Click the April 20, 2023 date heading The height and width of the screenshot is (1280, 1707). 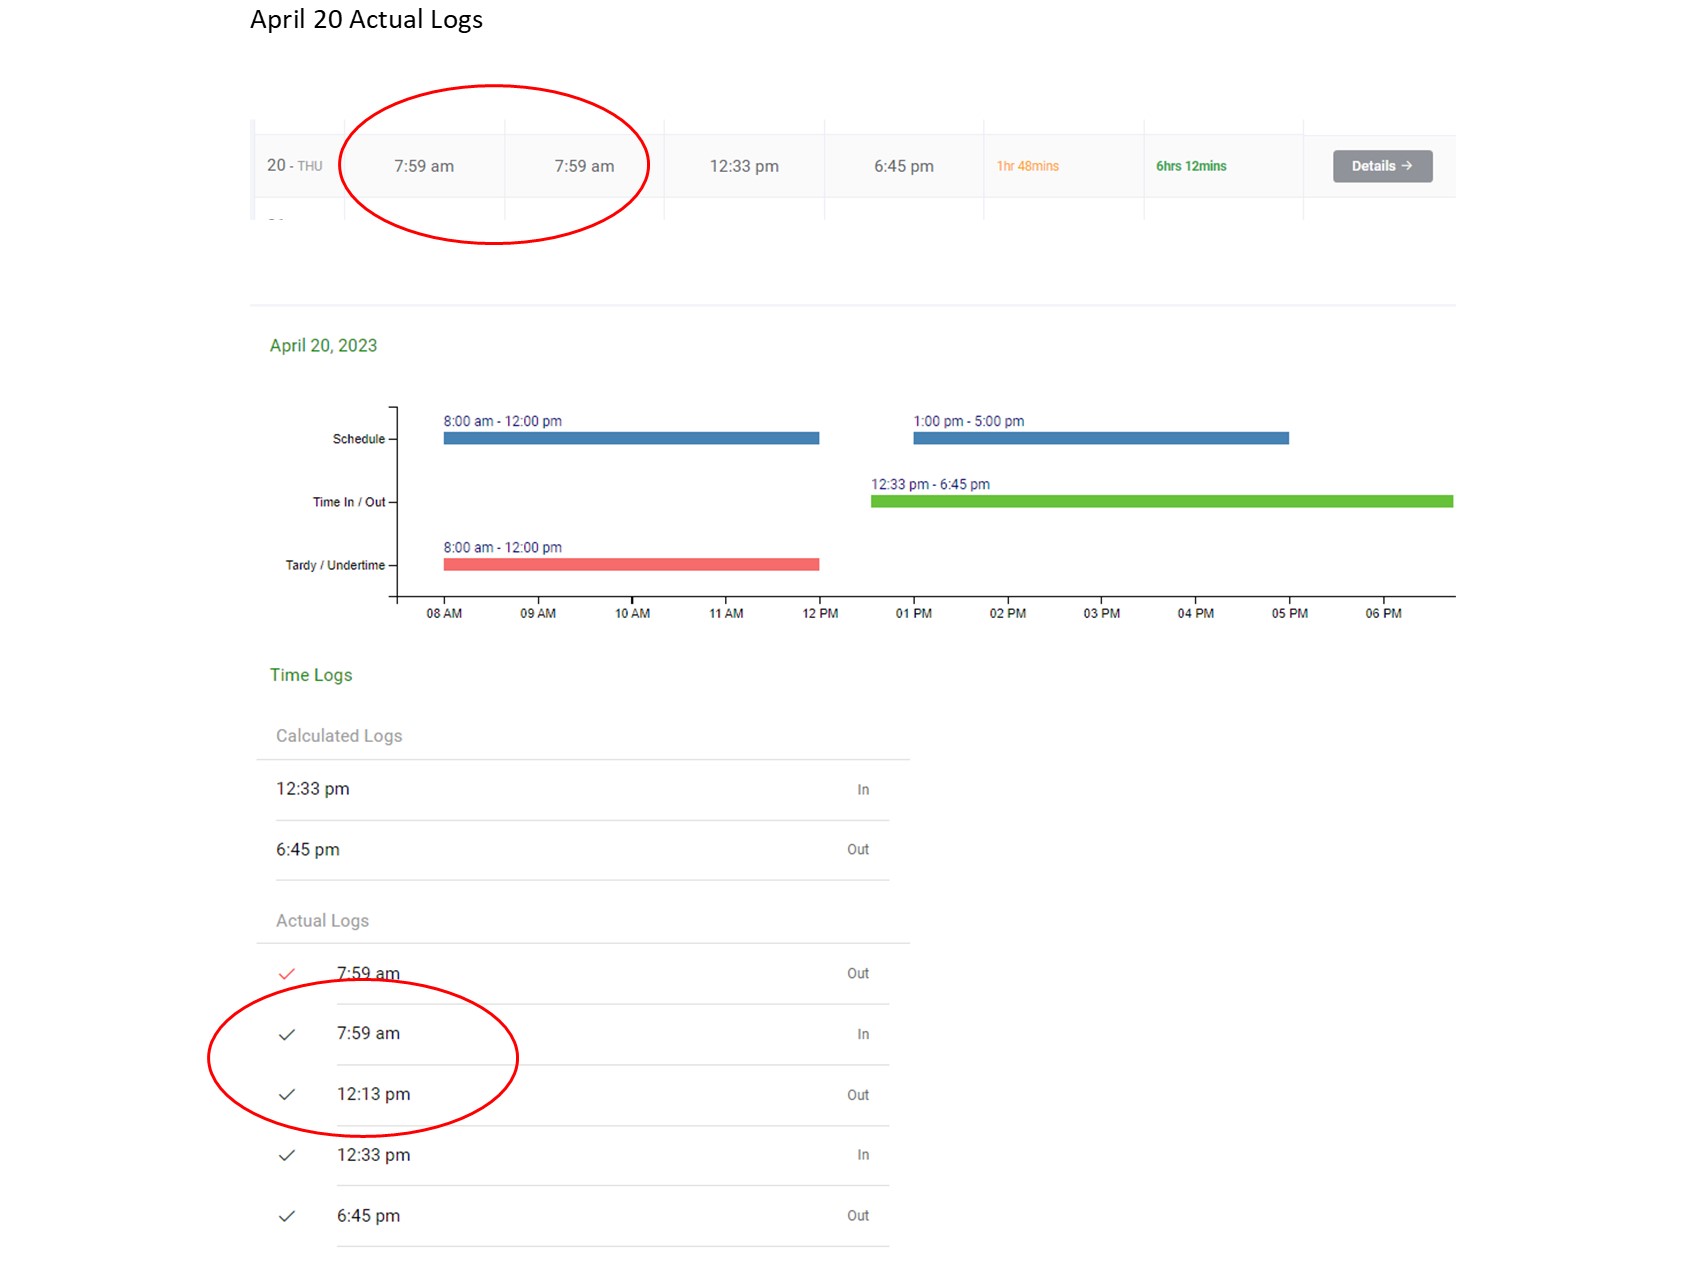(x=323, y=345)
